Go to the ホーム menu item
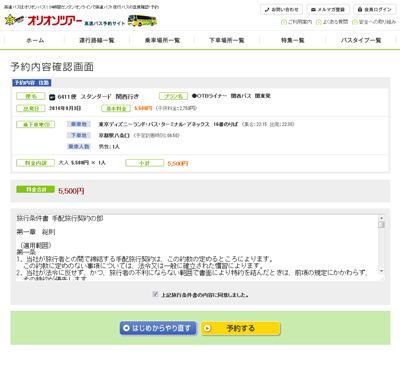The height and width of the screenshot is (366, 400). click(35, 40)
